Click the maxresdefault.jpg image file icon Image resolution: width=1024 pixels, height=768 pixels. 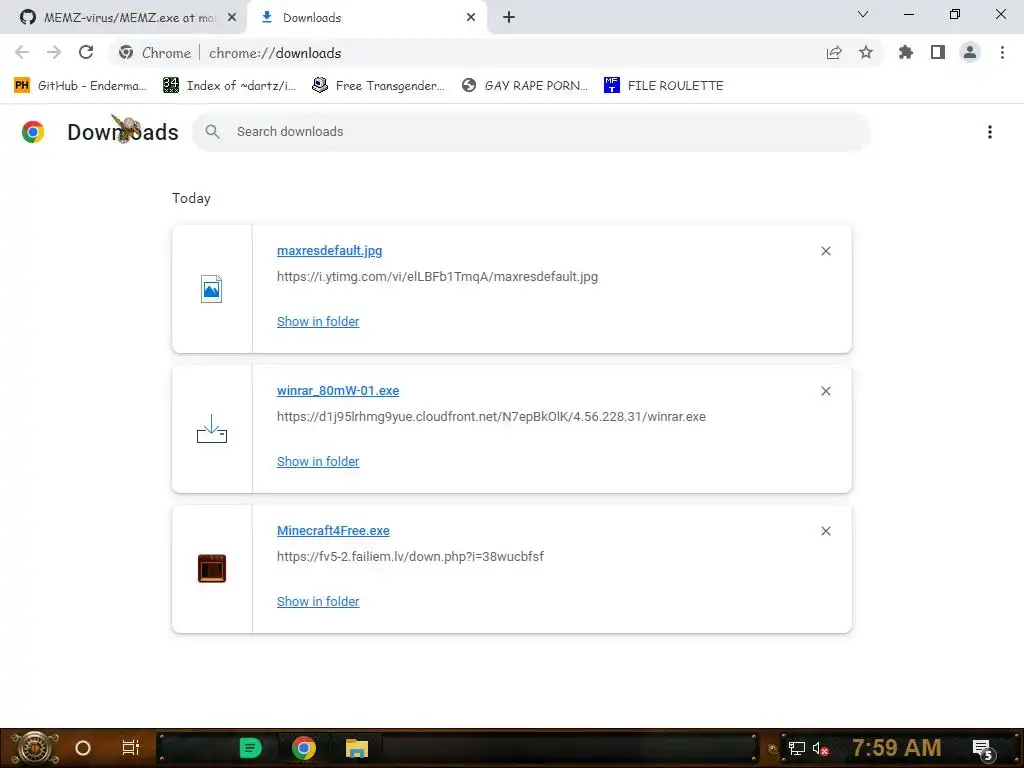[x=212, y=289]
